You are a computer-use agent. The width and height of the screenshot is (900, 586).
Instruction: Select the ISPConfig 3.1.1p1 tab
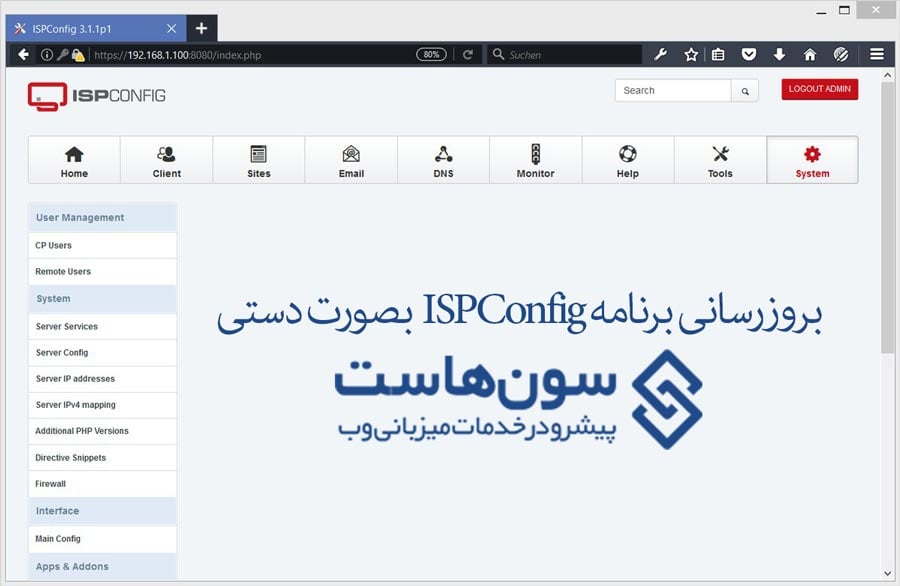click(x=96, y=29)
